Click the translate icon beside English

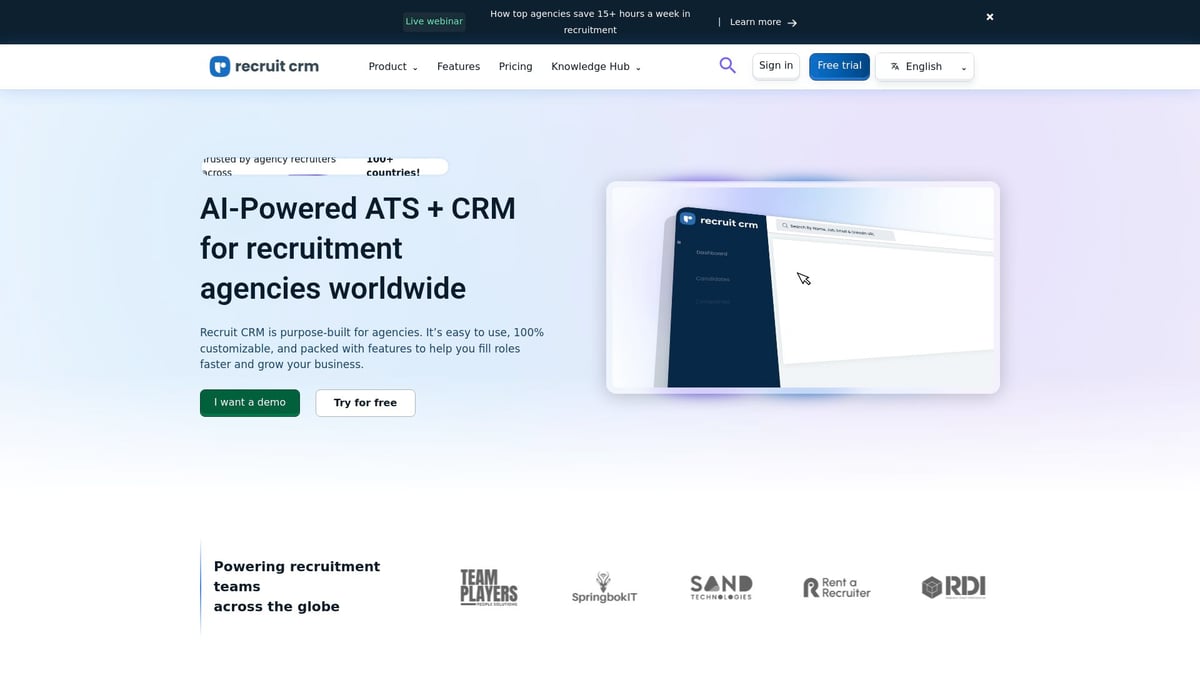pyautogui.click(x=895, y=66)
